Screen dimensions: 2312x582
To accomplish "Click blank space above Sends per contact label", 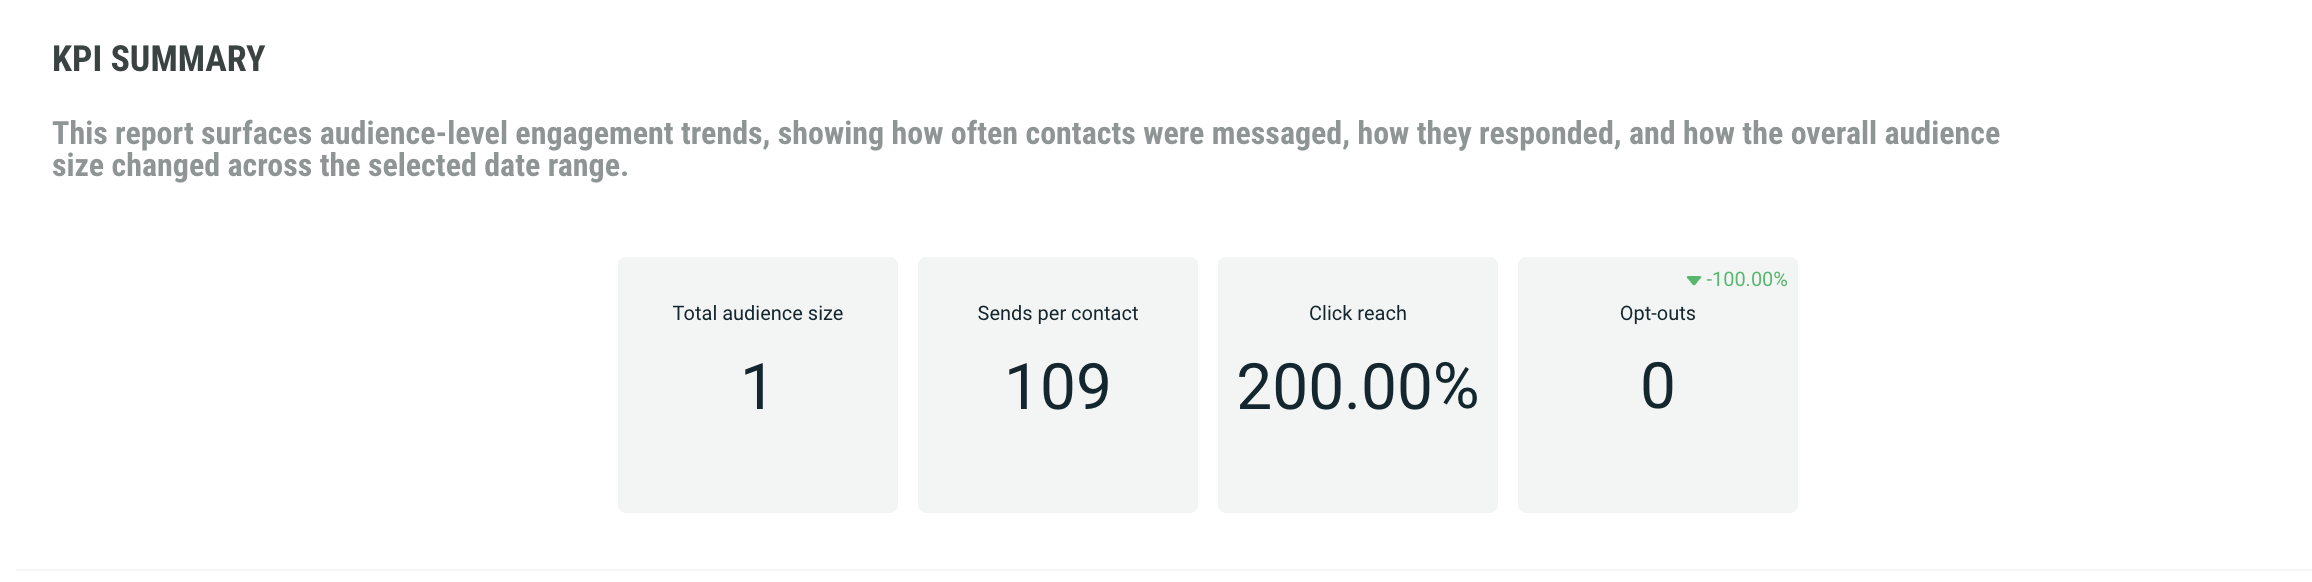I will 1057,279.
